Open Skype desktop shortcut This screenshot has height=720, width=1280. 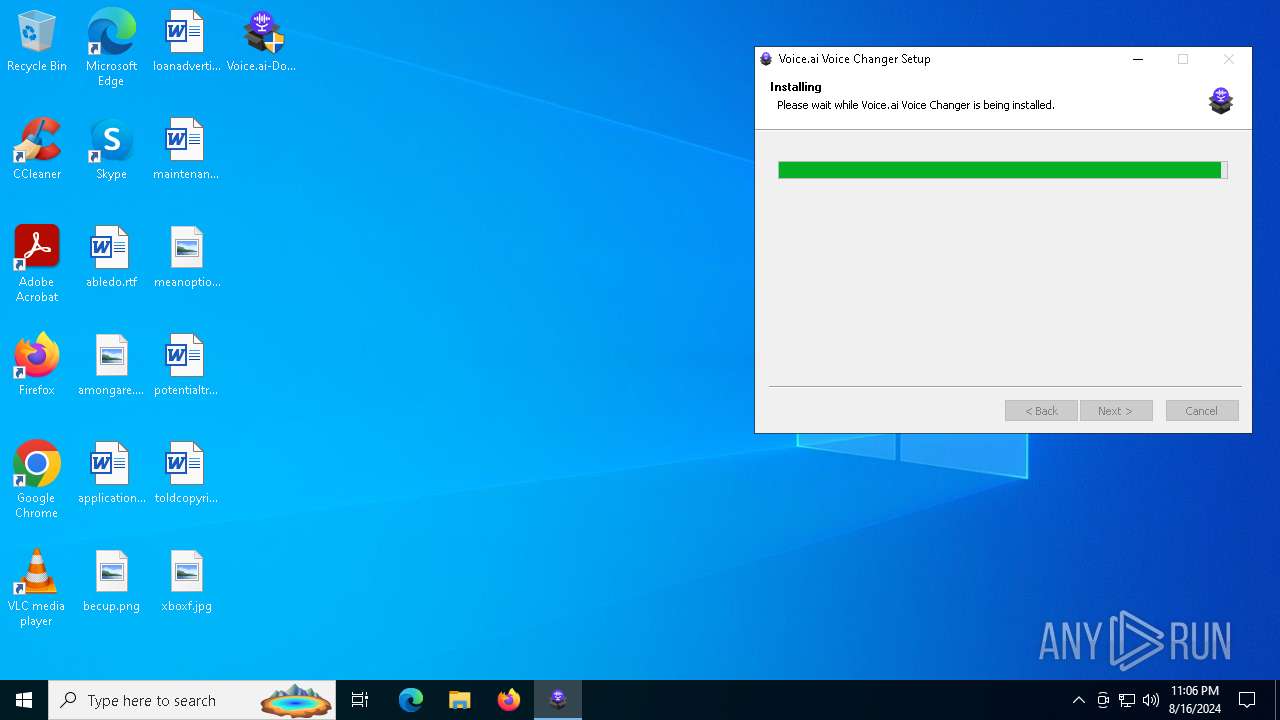point(111,149)
